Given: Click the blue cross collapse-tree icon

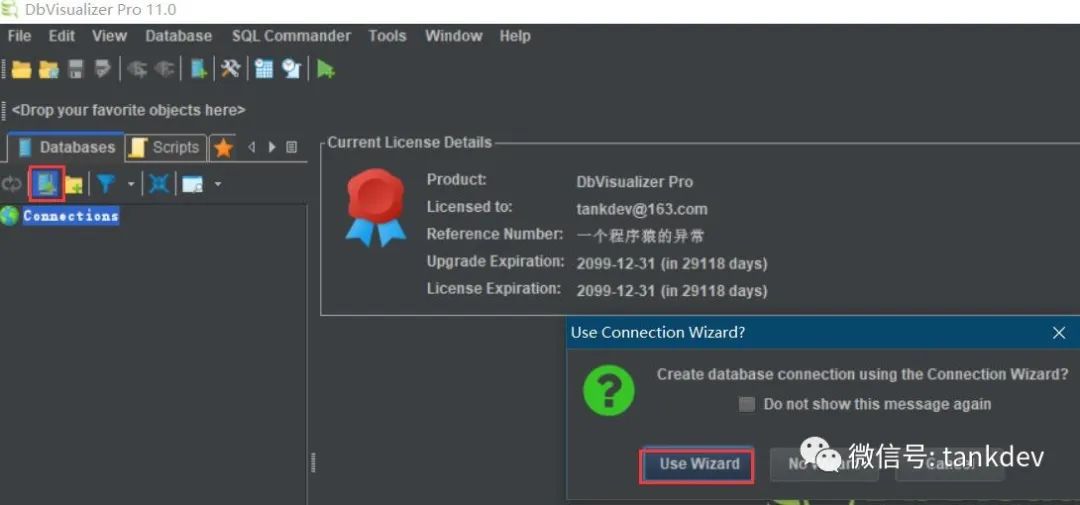Looking at the screenshot, I should tap(159, 184).
